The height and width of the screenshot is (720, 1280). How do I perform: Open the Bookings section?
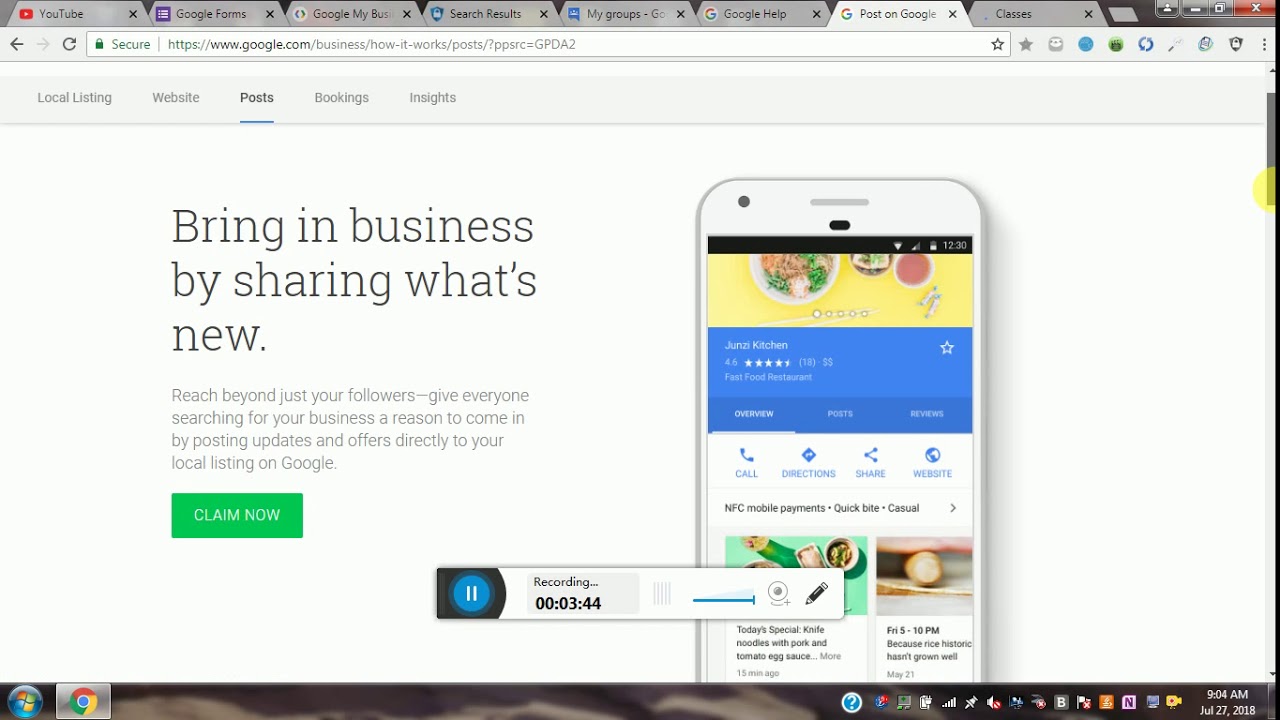click(341, 98)
